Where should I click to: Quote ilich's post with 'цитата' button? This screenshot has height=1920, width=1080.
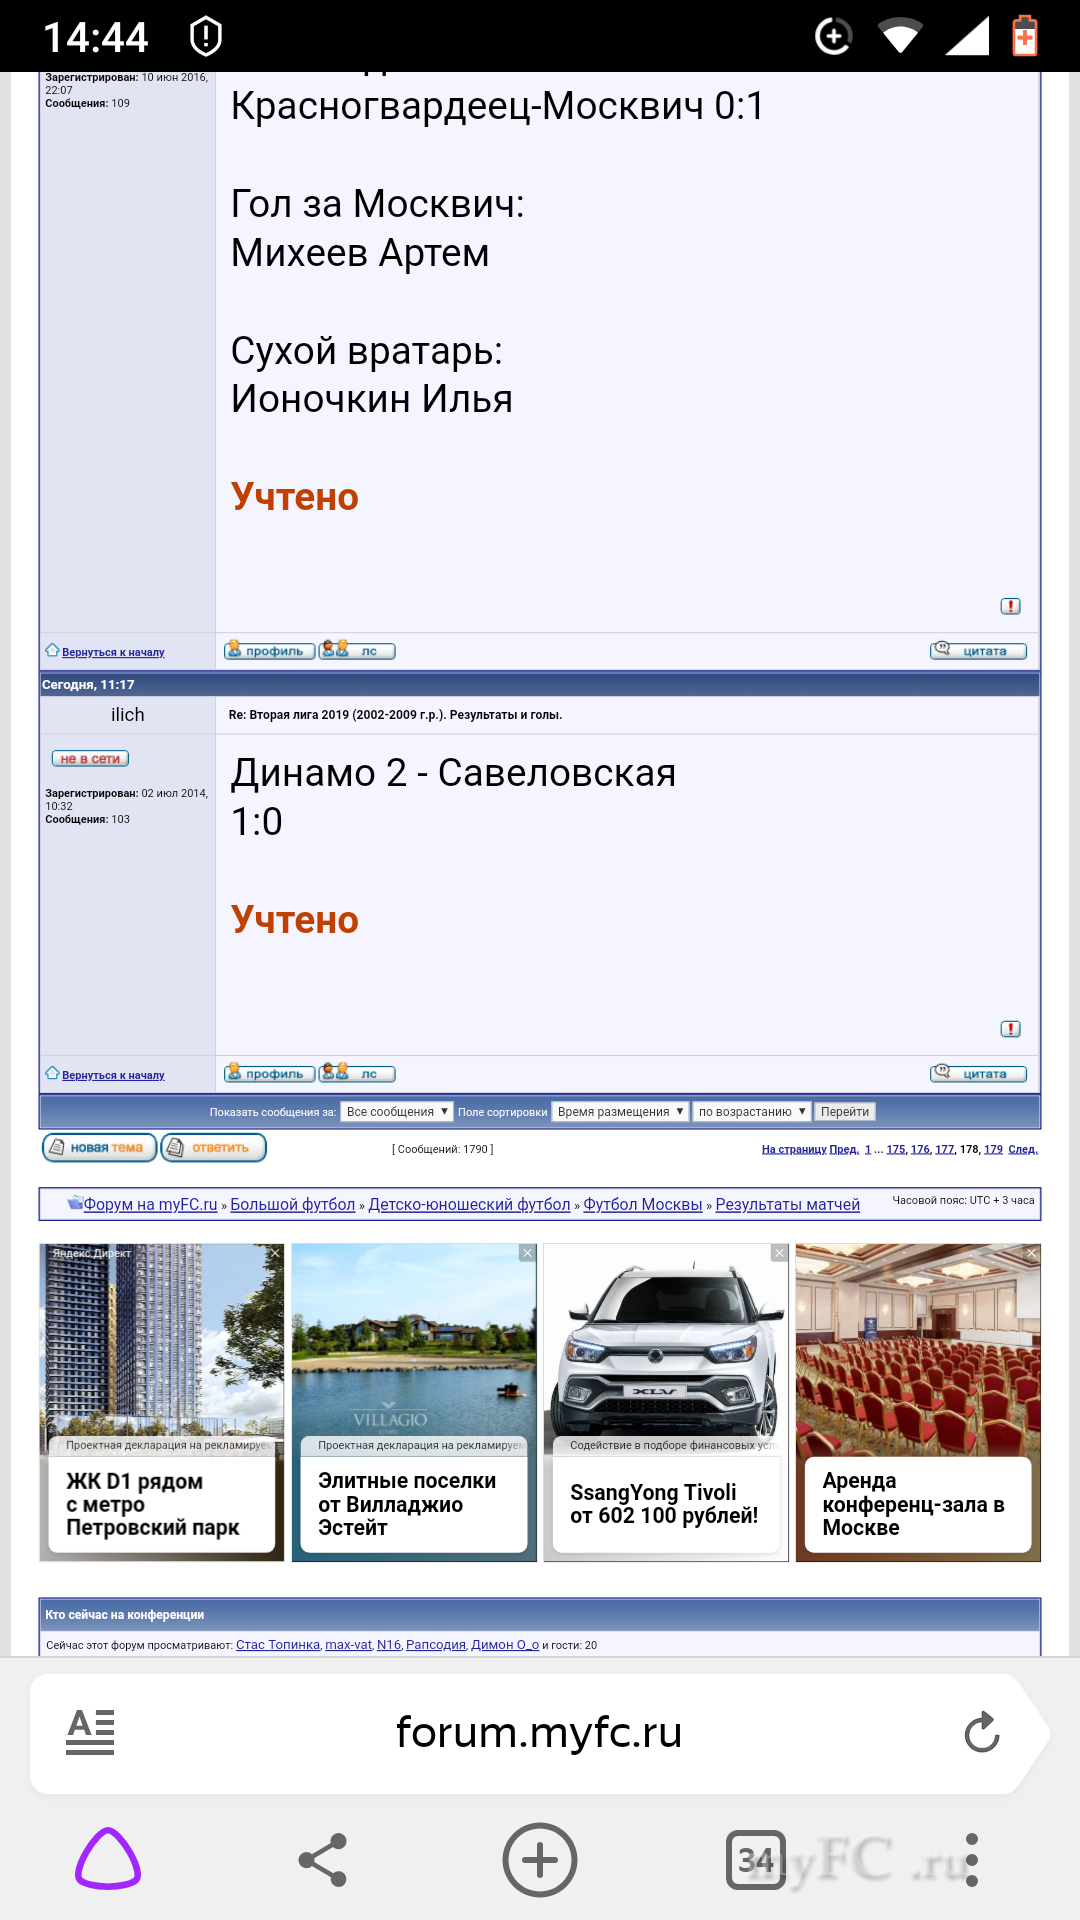[x=978, y=1074]
